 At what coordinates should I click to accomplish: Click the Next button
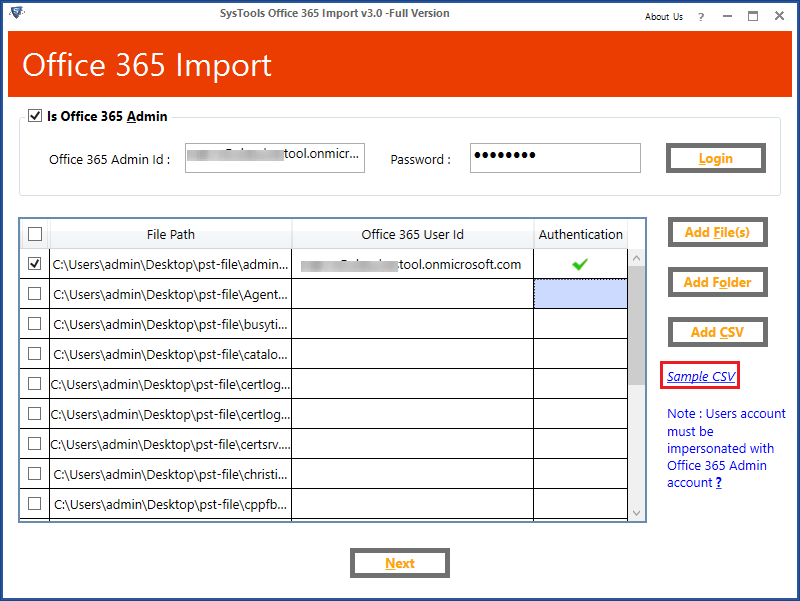point(399,563)
